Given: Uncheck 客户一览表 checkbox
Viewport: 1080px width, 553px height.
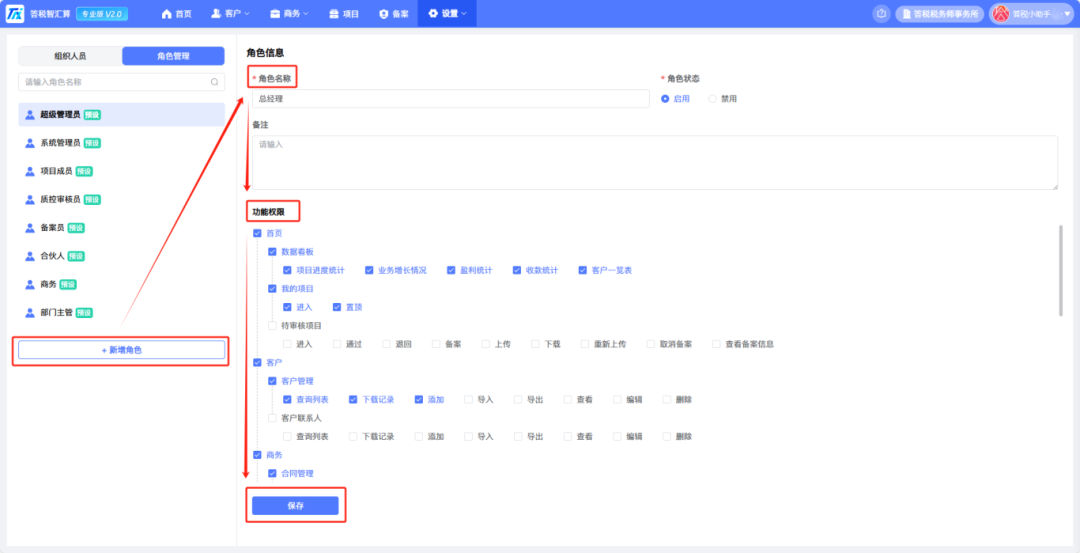Looking at the screenshot, I should [x=583, y=270].
